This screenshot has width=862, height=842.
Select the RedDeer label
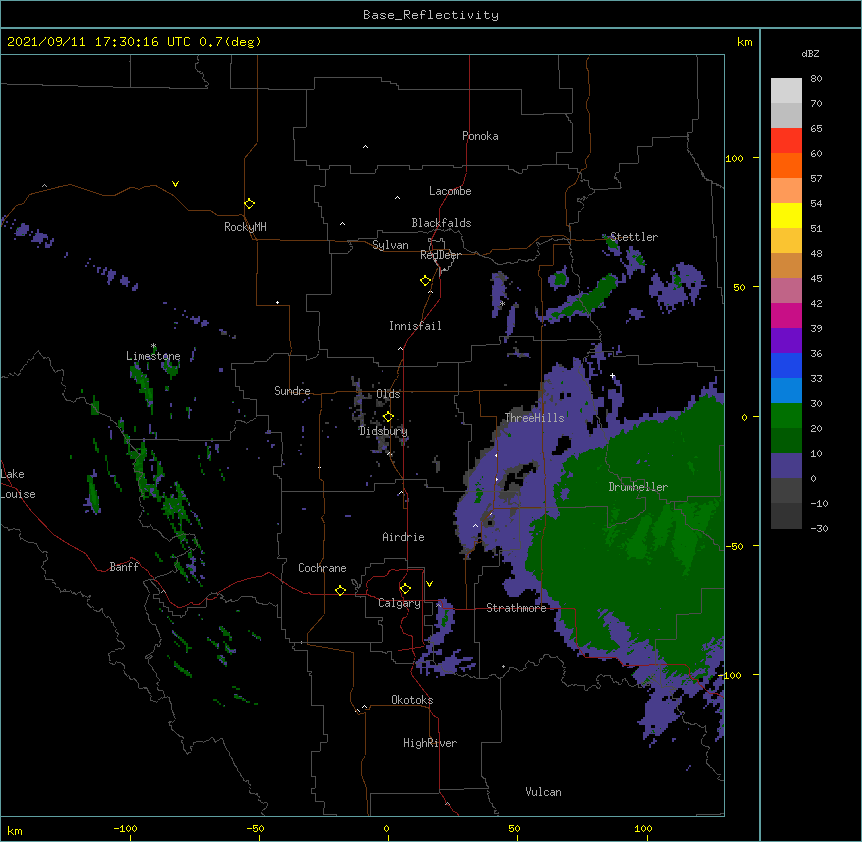point(440,255)
